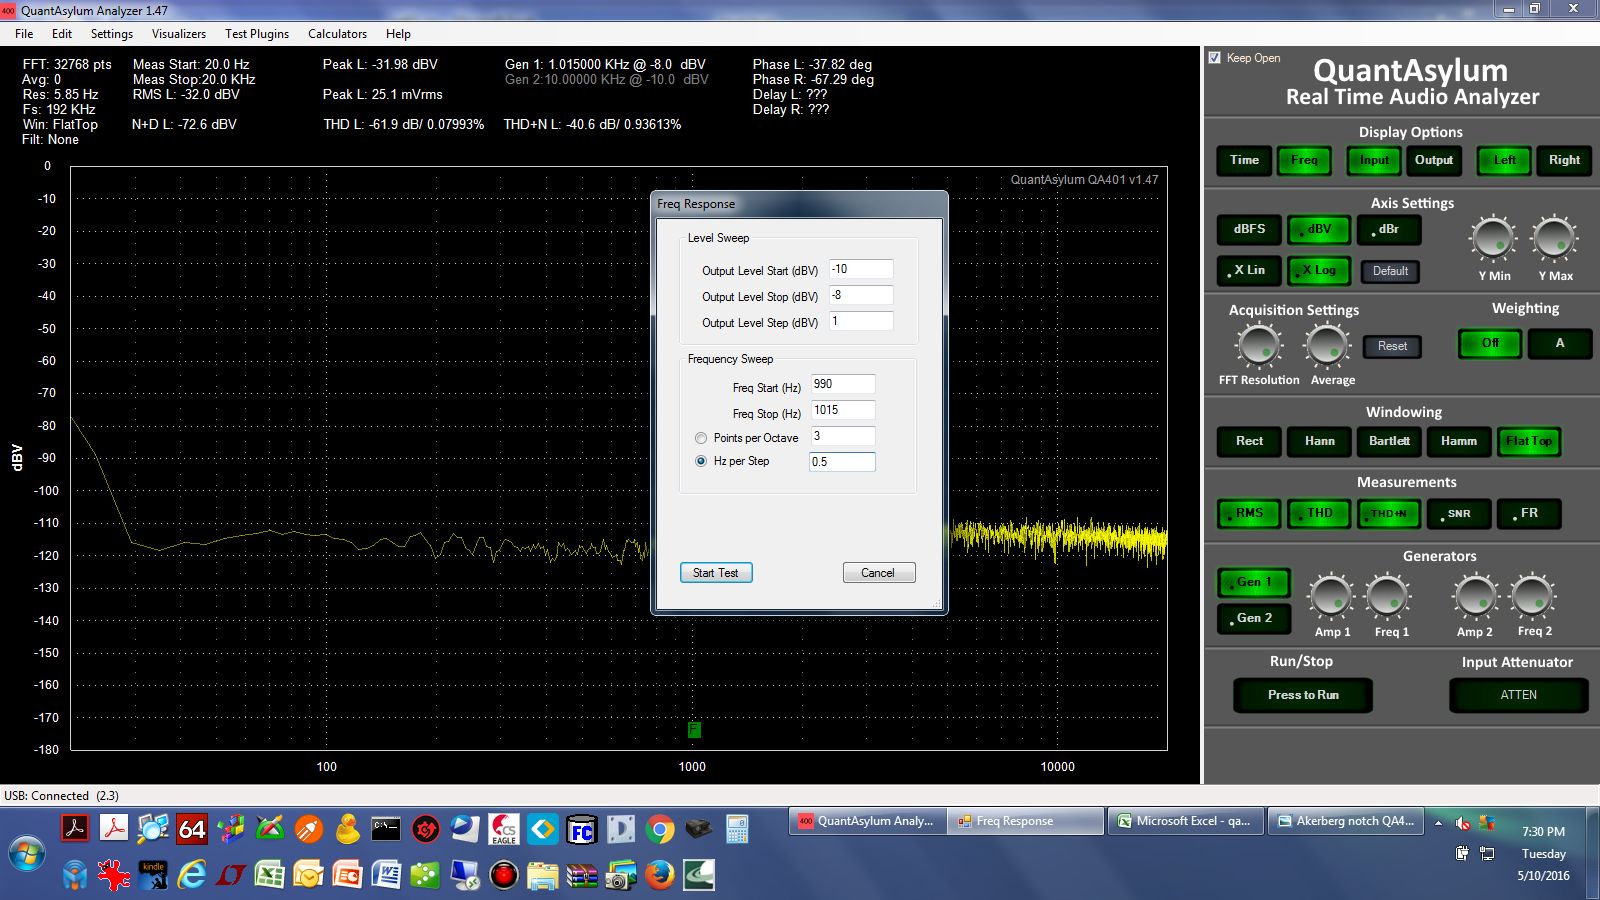The height and width of the screenshot is (900, 1600).
Task: Launch EAGLE from the taskbar
Action: point(503,829)
